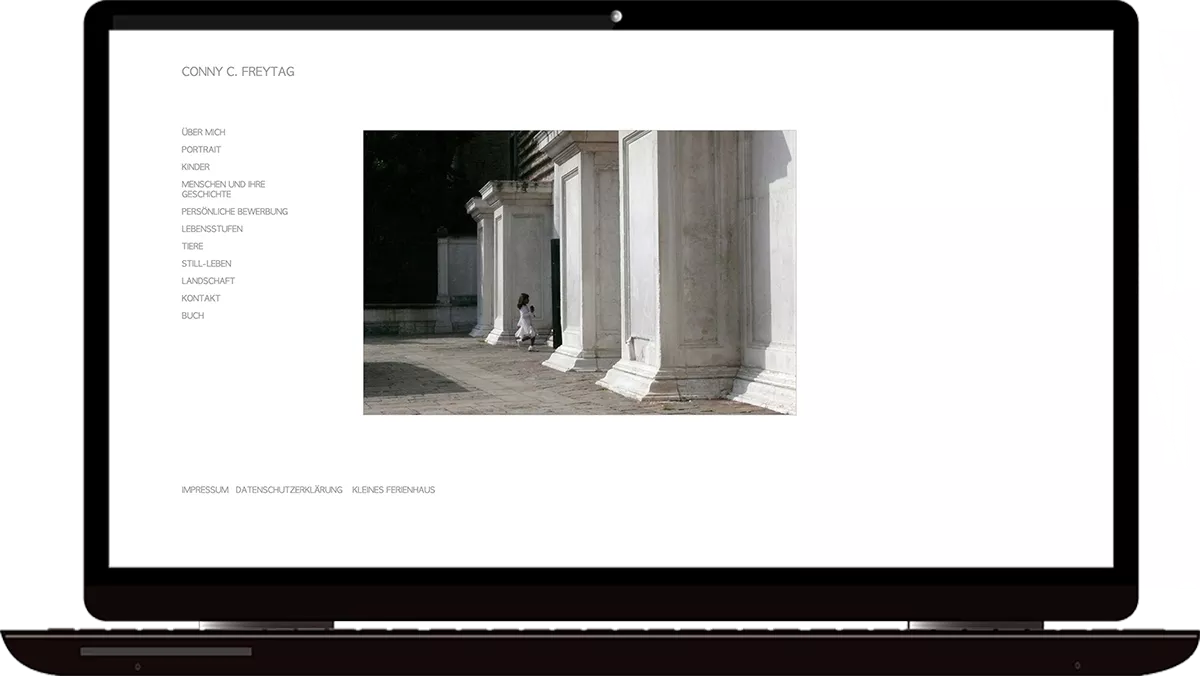Click the Conny C. Freytag site title
Image resolution: width=1200 pixels, height=676 pixels.
tap(238, 72)
